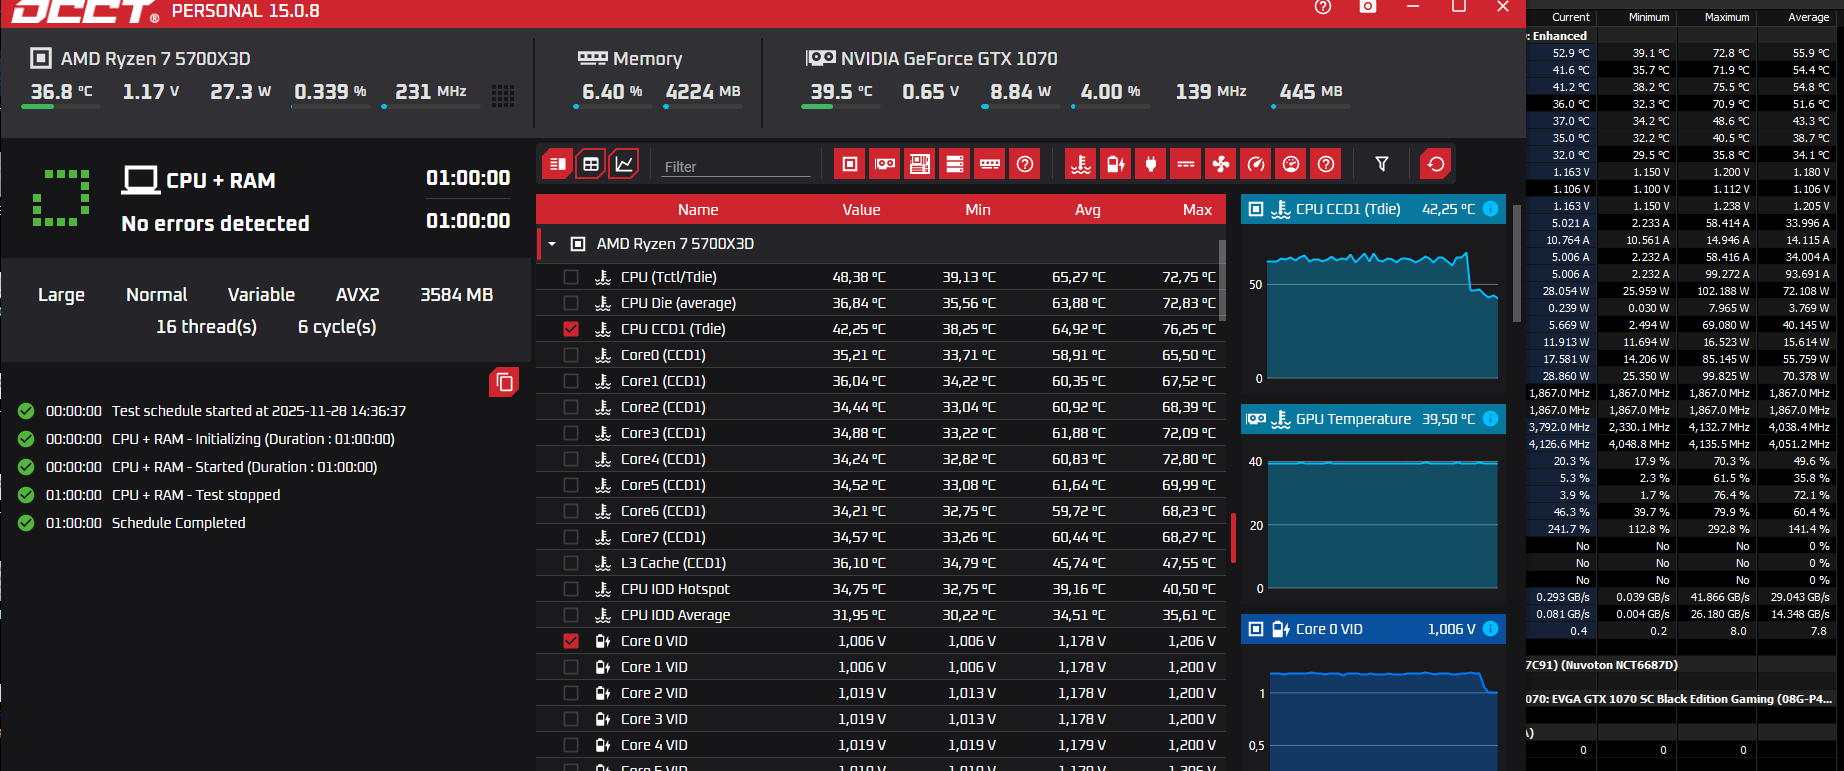Click the 'CPU + RAM - Test stopped' log entry

[x=196, y=495]
